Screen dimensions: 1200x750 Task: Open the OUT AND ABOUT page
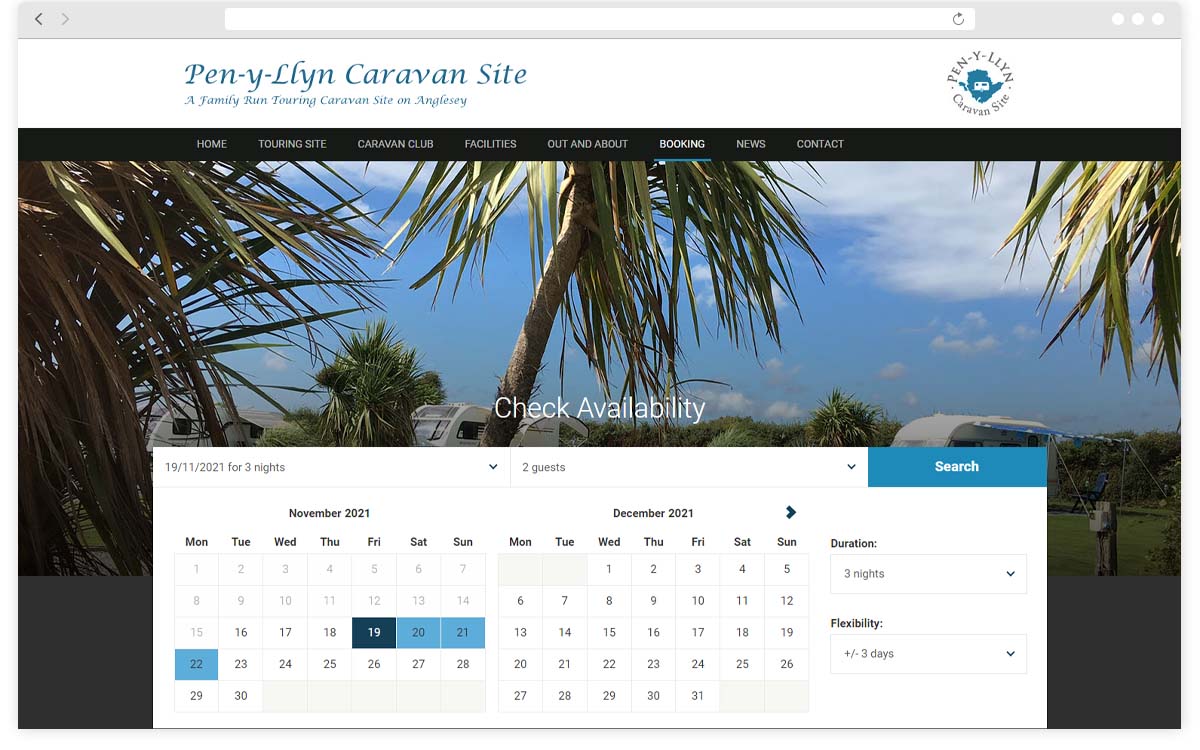(588, 144)
